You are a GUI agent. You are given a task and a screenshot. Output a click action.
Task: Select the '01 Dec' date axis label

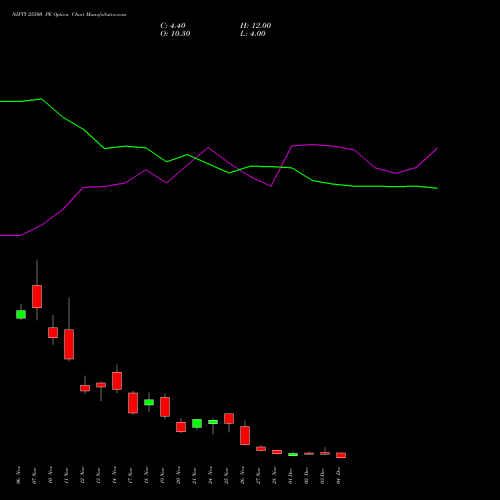coord(290,475)
